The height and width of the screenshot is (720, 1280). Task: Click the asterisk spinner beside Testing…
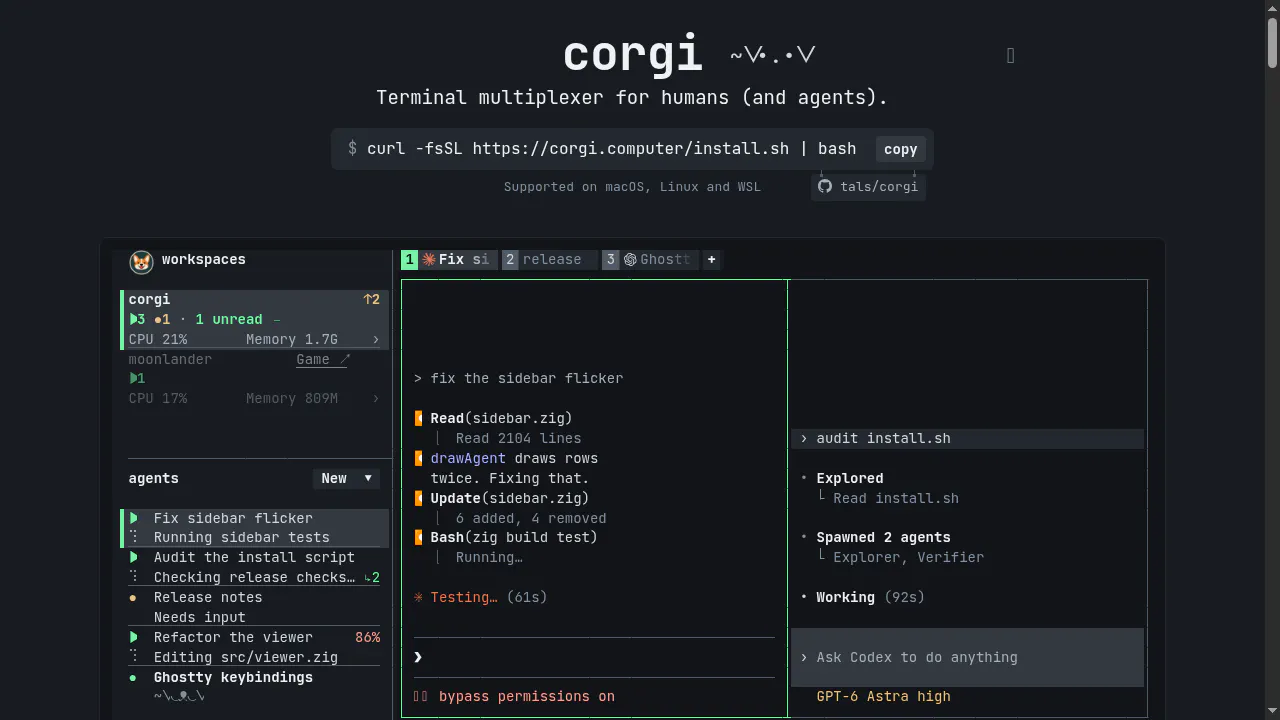pos(419,597)
